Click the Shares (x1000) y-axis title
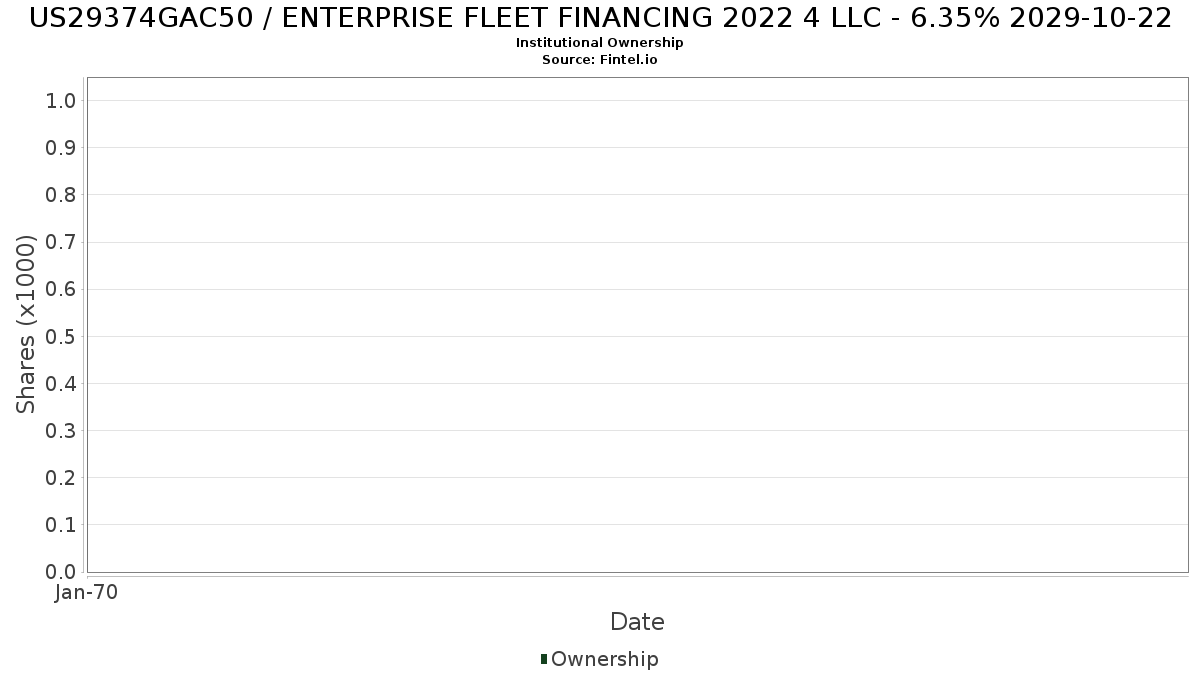 tap(26, 324)
